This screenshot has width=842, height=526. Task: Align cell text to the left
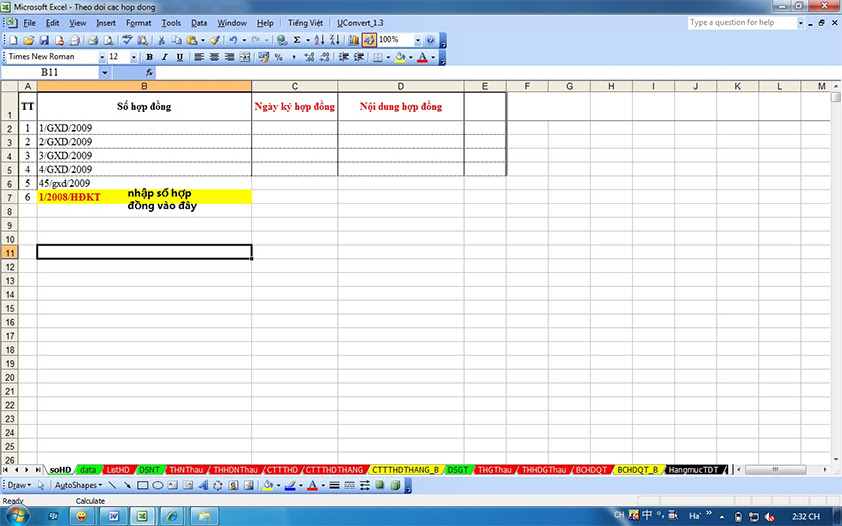click(199, 57)
